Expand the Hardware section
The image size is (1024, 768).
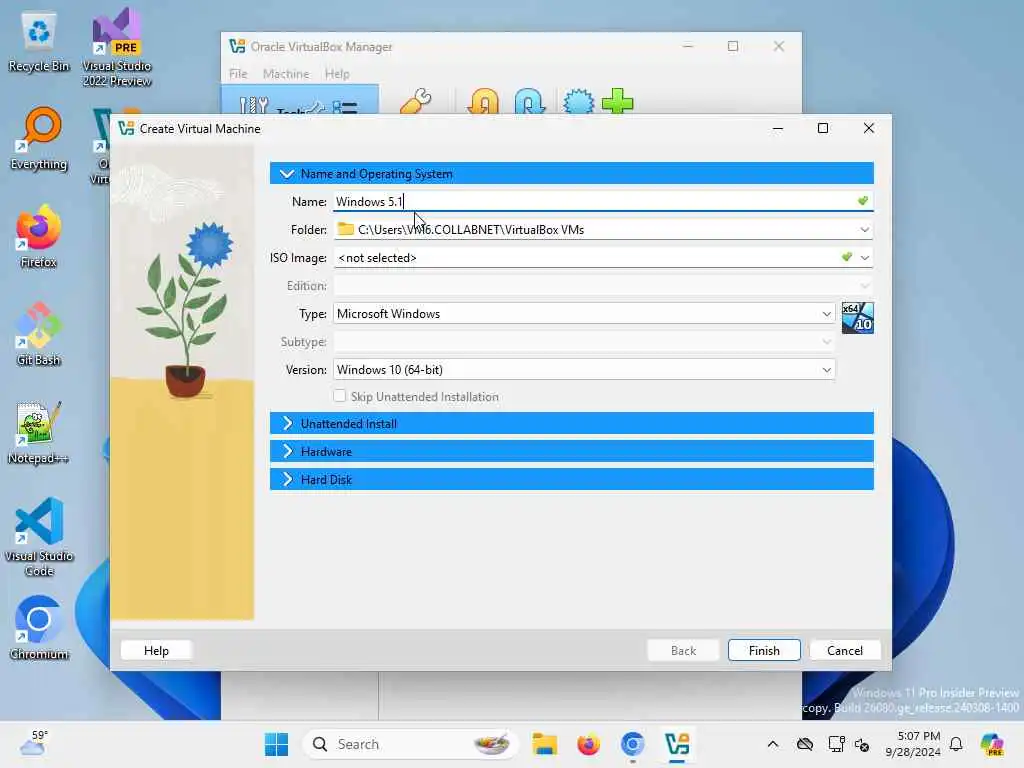(571, 451)
